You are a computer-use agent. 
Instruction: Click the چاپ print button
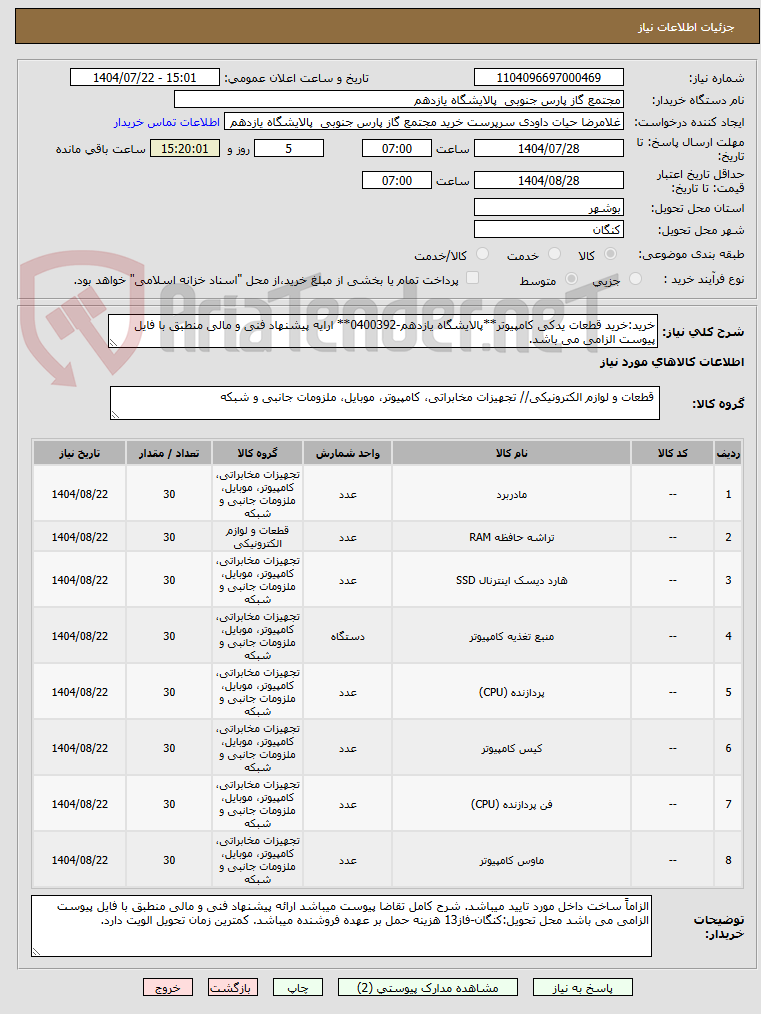click(x=298, y=987)
